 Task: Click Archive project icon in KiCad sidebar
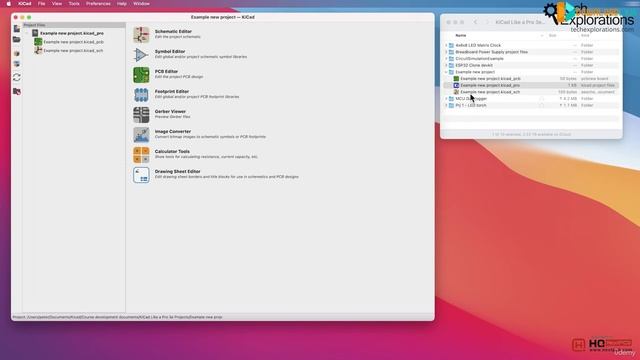click(17, 53)
